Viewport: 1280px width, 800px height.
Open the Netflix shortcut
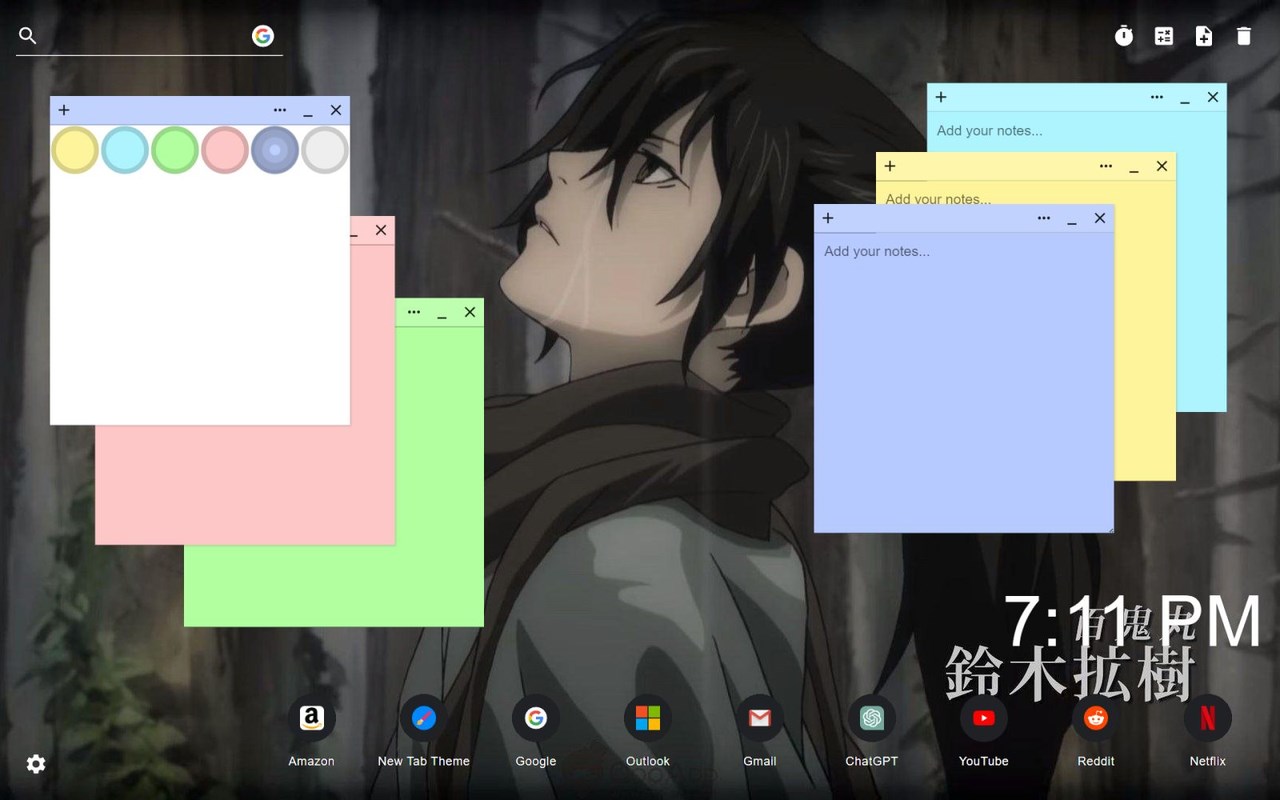click(x=1208, y=718)
